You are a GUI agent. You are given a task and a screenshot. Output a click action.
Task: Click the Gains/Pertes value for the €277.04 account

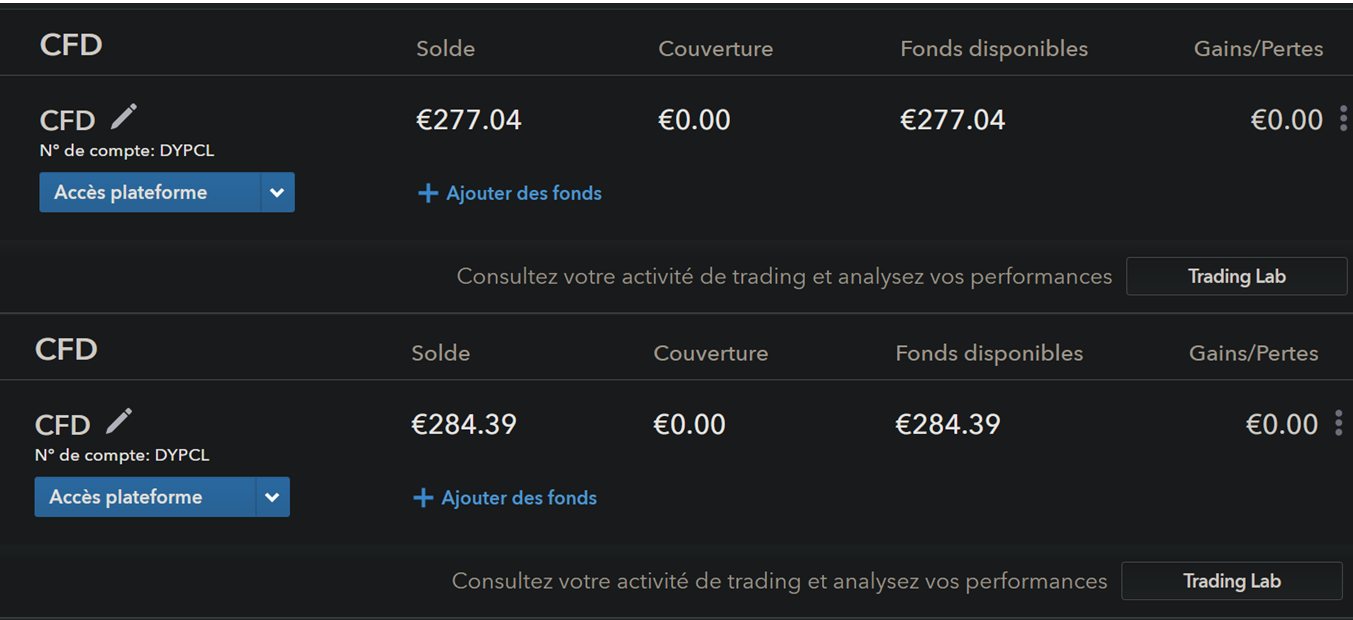pos(1286,121)
